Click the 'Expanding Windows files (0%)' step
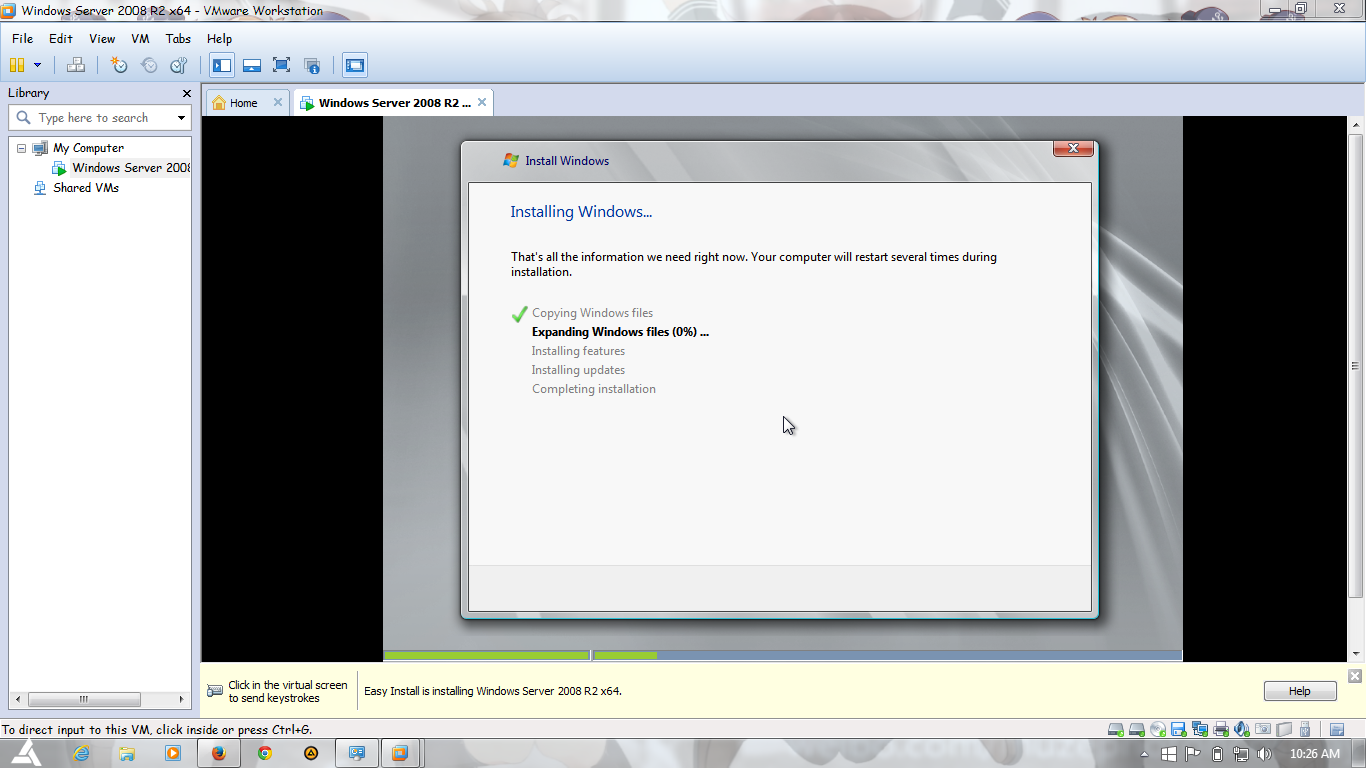The height and width of the screenshot is (768, 1366). click(x=620, y=332)
